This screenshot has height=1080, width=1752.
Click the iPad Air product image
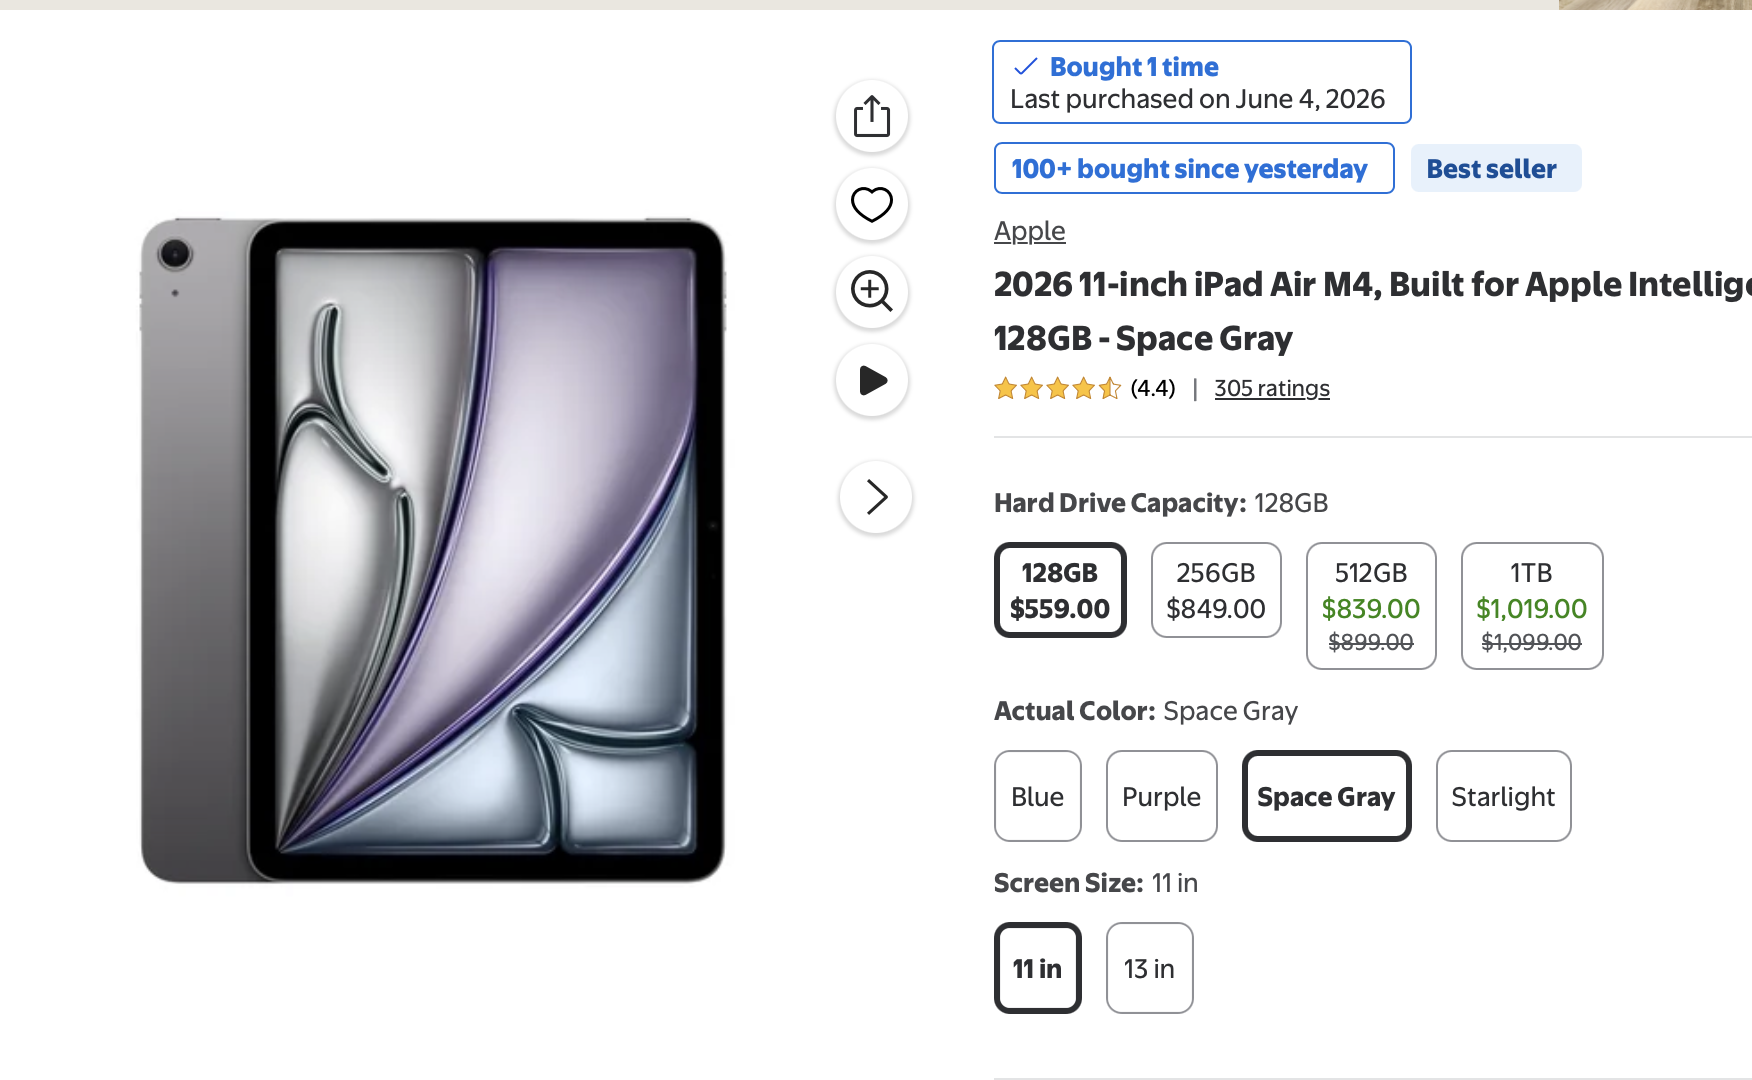coord(433,550)
